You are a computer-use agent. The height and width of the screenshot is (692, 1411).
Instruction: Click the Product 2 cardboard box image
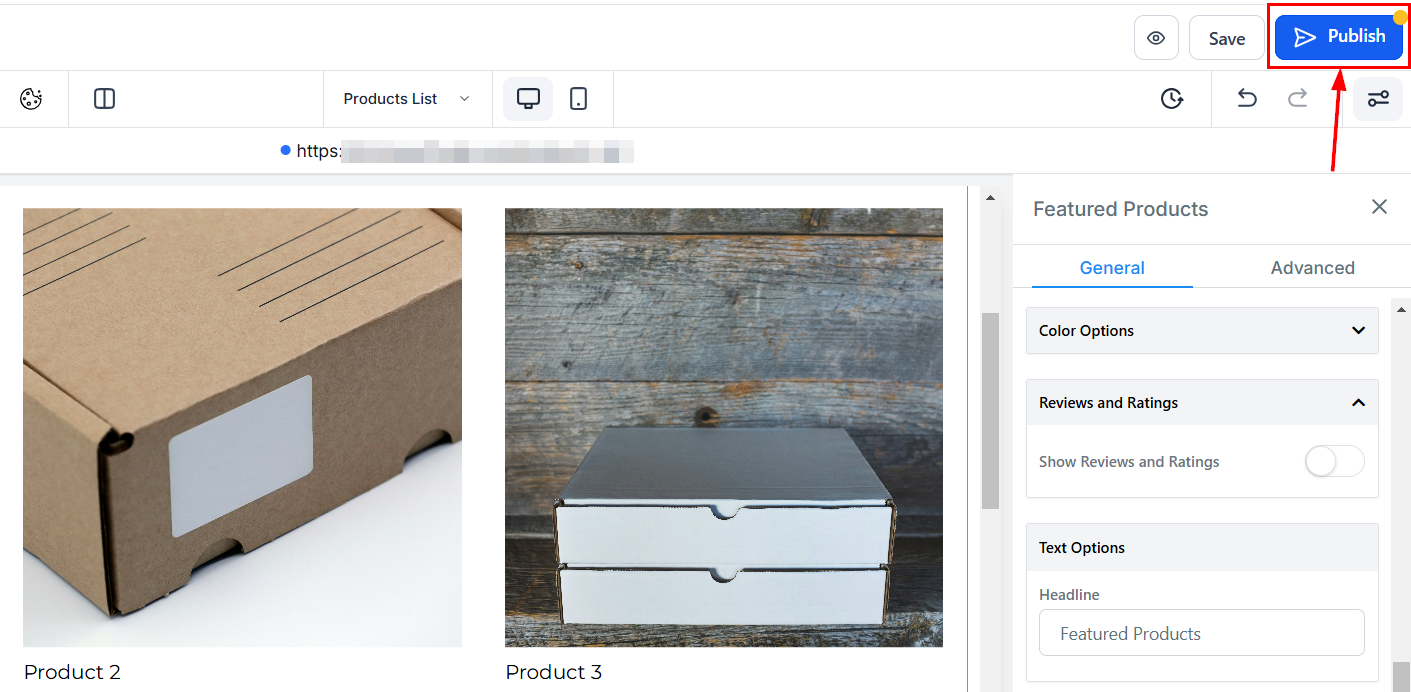[x=242, y=427]
